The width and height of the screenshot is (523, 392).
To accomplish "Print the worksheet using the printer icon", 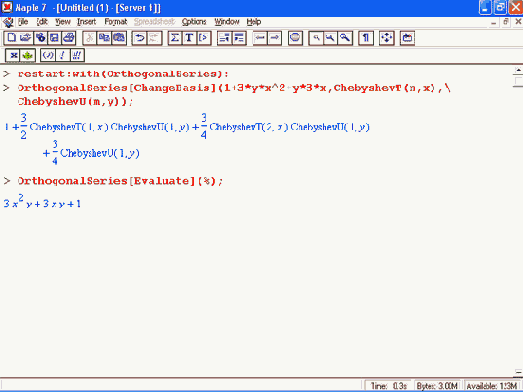I will point(69,38).
